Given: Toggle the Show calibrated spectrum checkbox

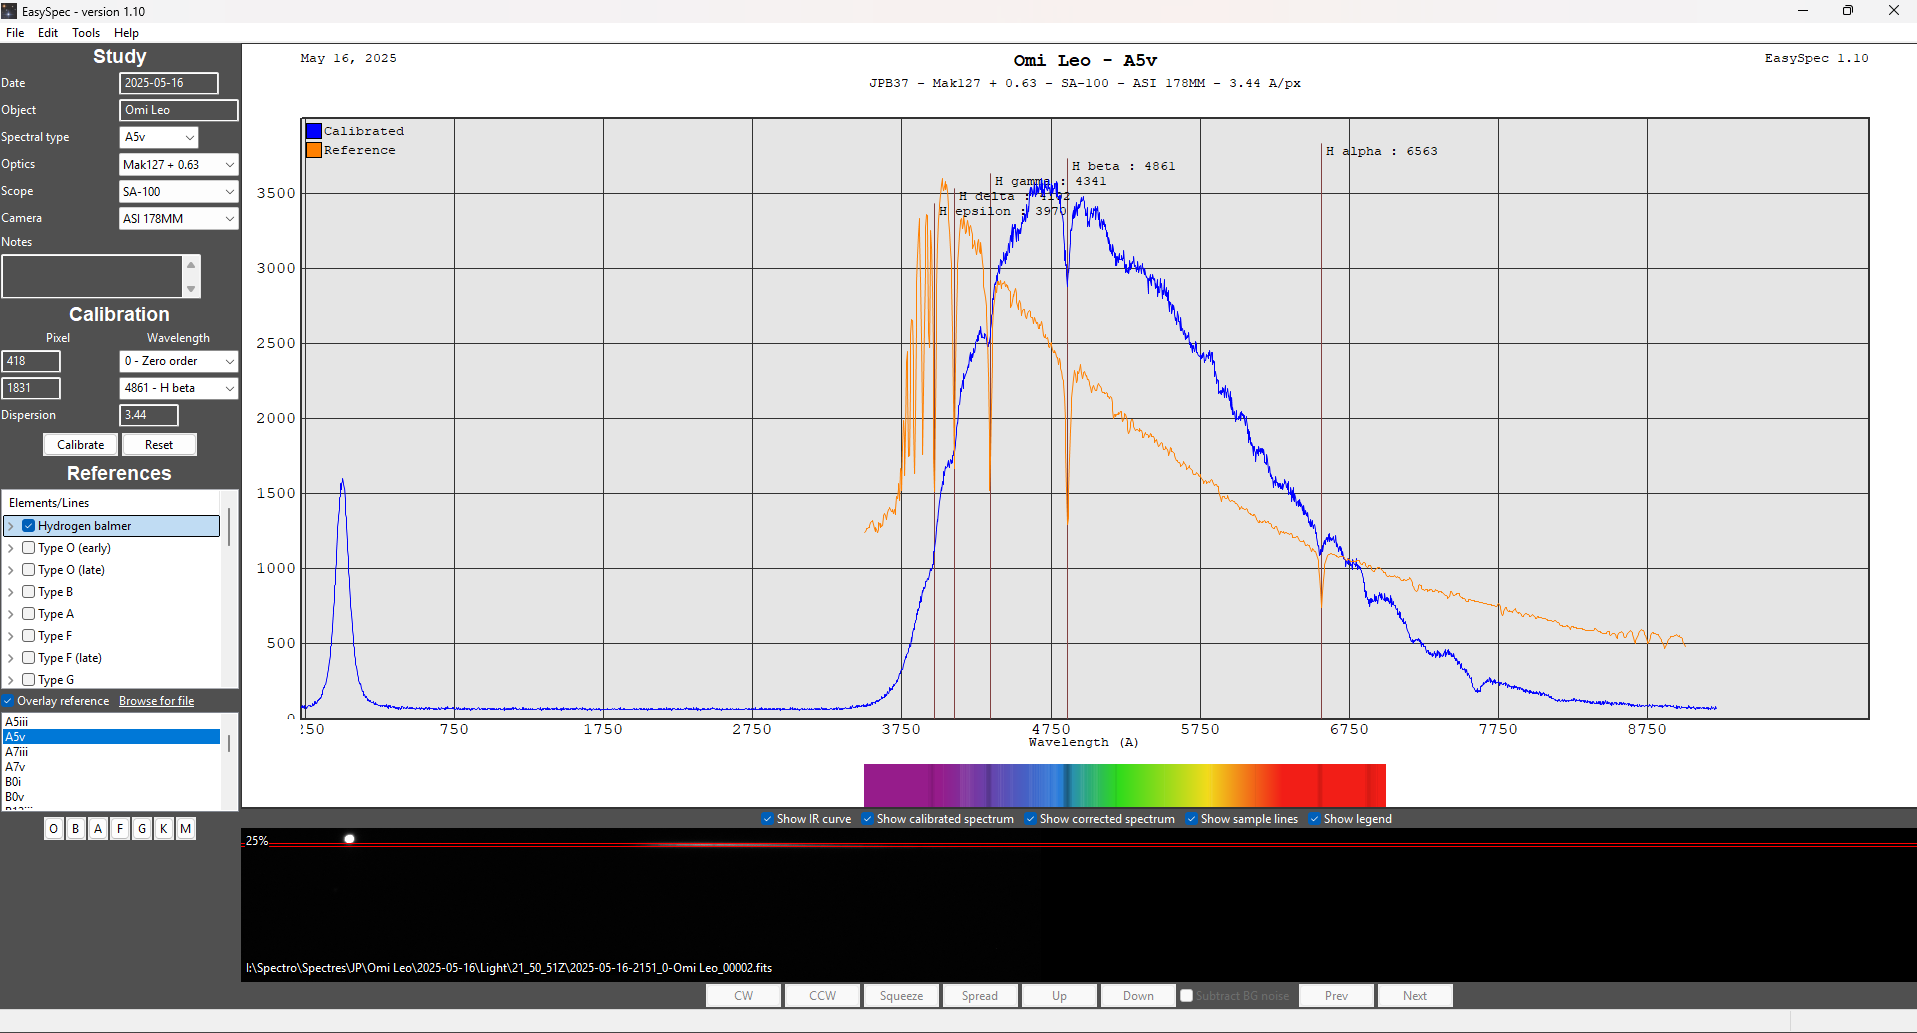Looking at the screenshot, I should [x=867, y=819].
